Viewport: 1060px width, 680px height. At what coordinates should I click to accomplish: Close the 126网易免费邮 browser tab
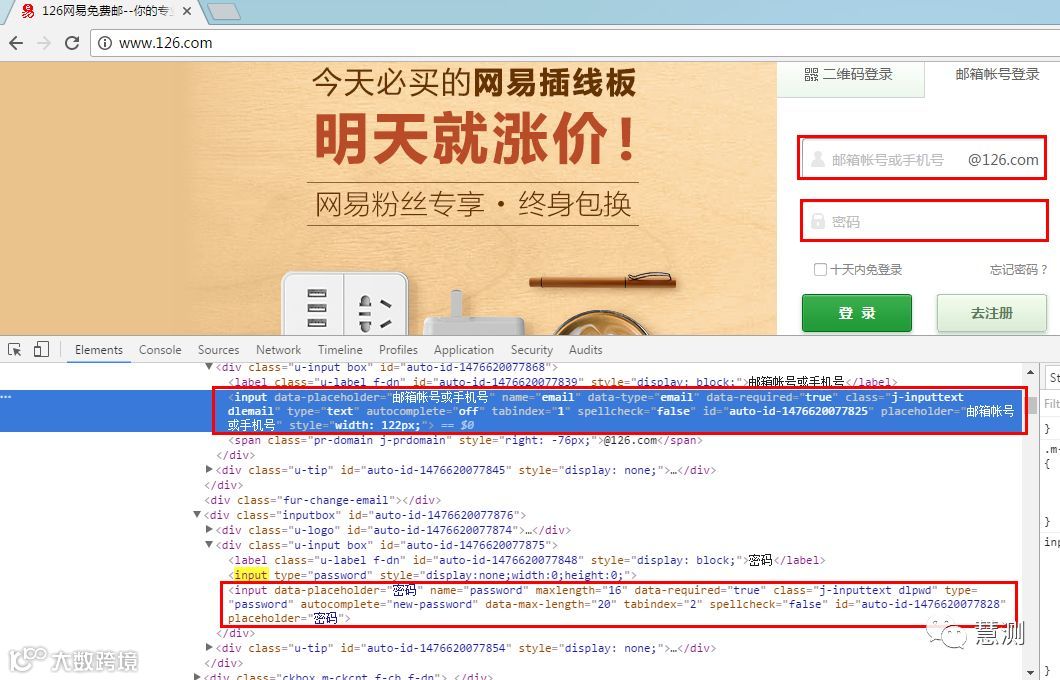[187, 11]
